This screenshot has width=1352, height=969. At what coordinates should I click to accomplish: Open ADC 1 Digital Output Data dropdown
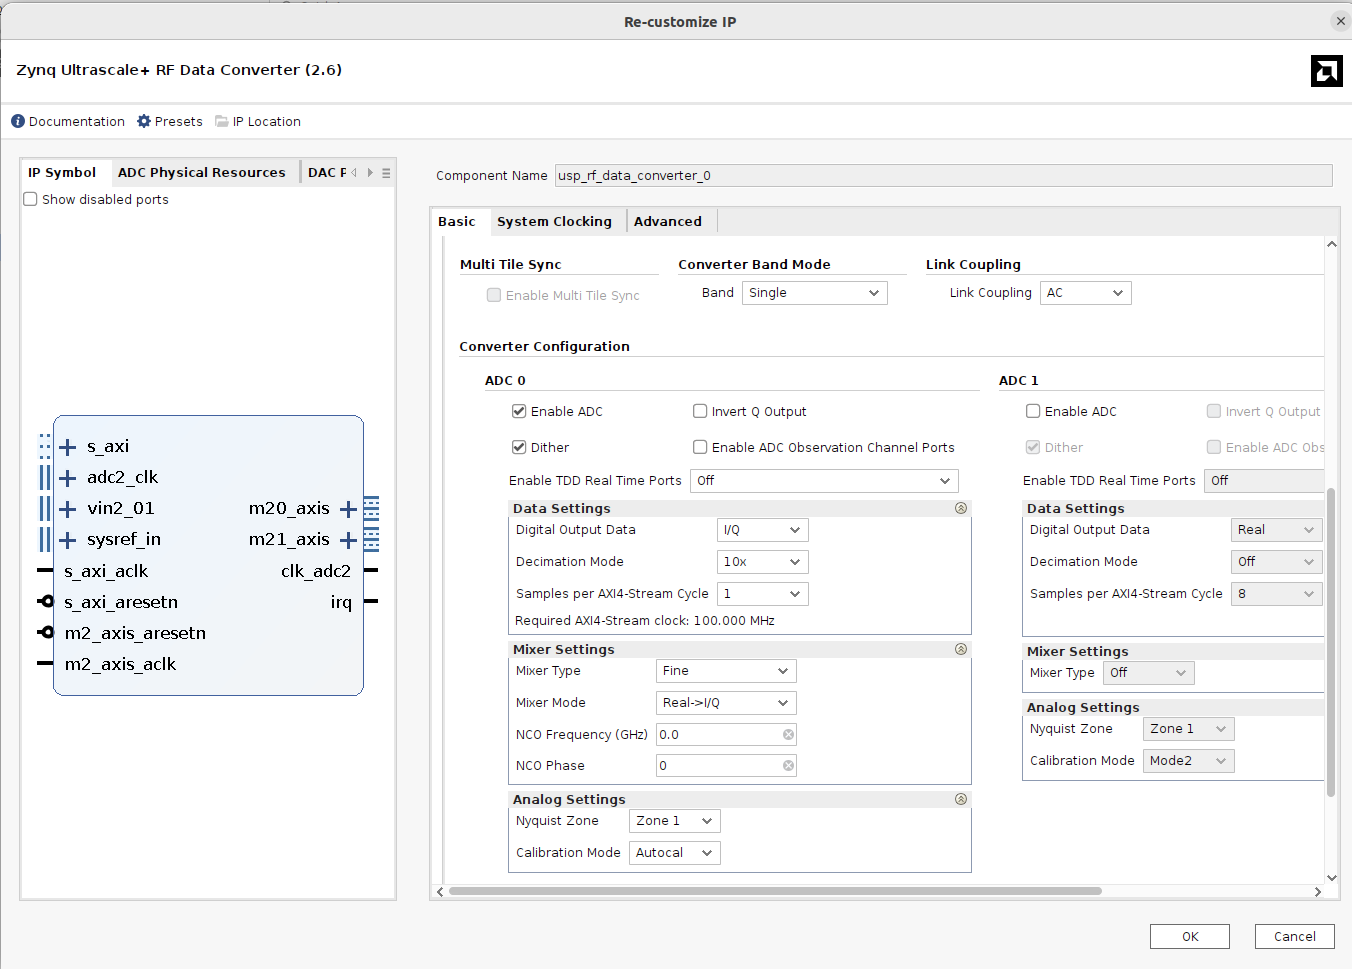pos(1276,530)
